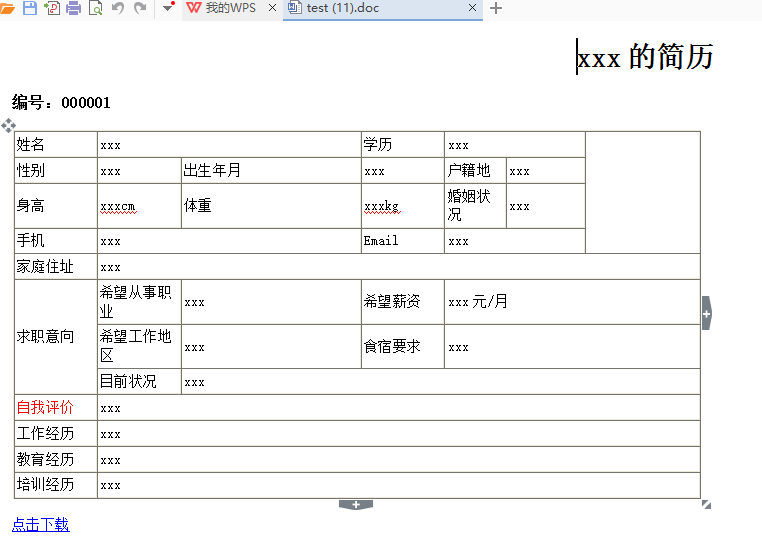Viewport: 762px width, 543px height.
Task: Click the table move handle icon
Action: pos(8,125)
